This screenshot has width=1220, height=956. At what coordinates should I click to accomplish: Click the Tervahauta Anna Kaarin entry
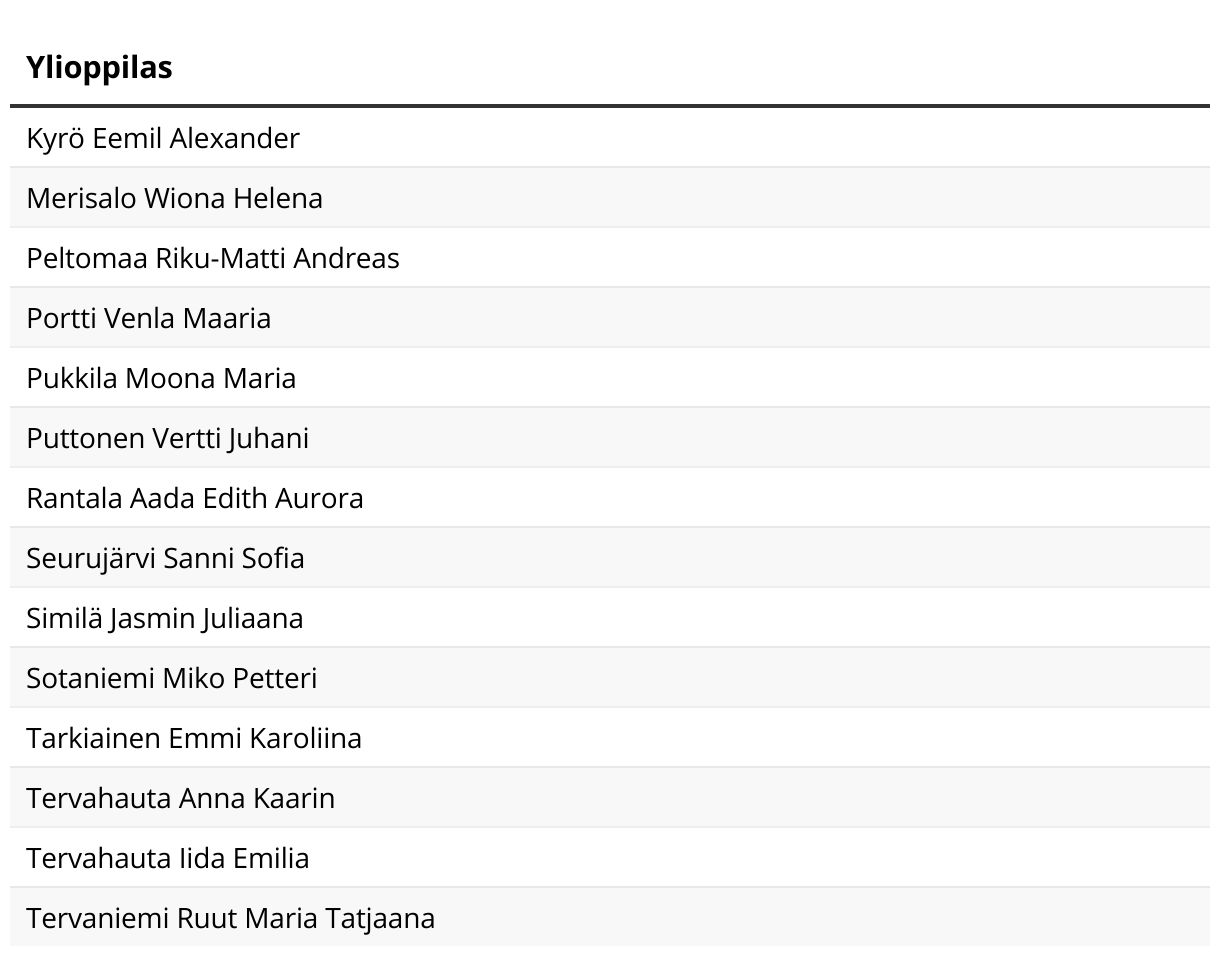point(610,798)
